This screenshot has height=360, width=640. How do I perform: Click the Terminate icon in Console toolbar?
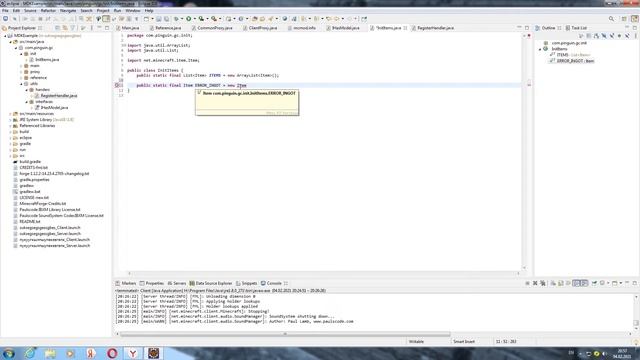[527, 283]
